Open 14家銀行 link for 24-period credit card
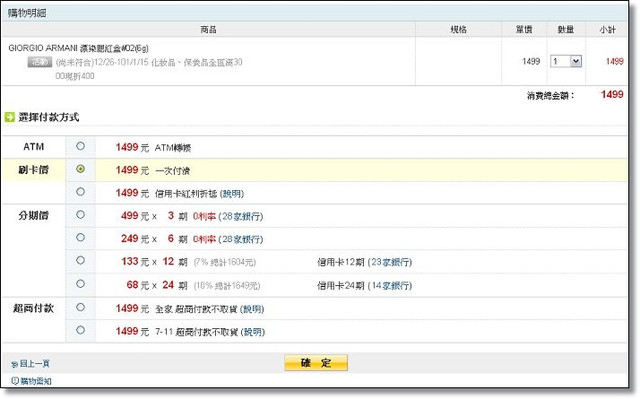The image size is (640, 399). [x=391, y=286]
